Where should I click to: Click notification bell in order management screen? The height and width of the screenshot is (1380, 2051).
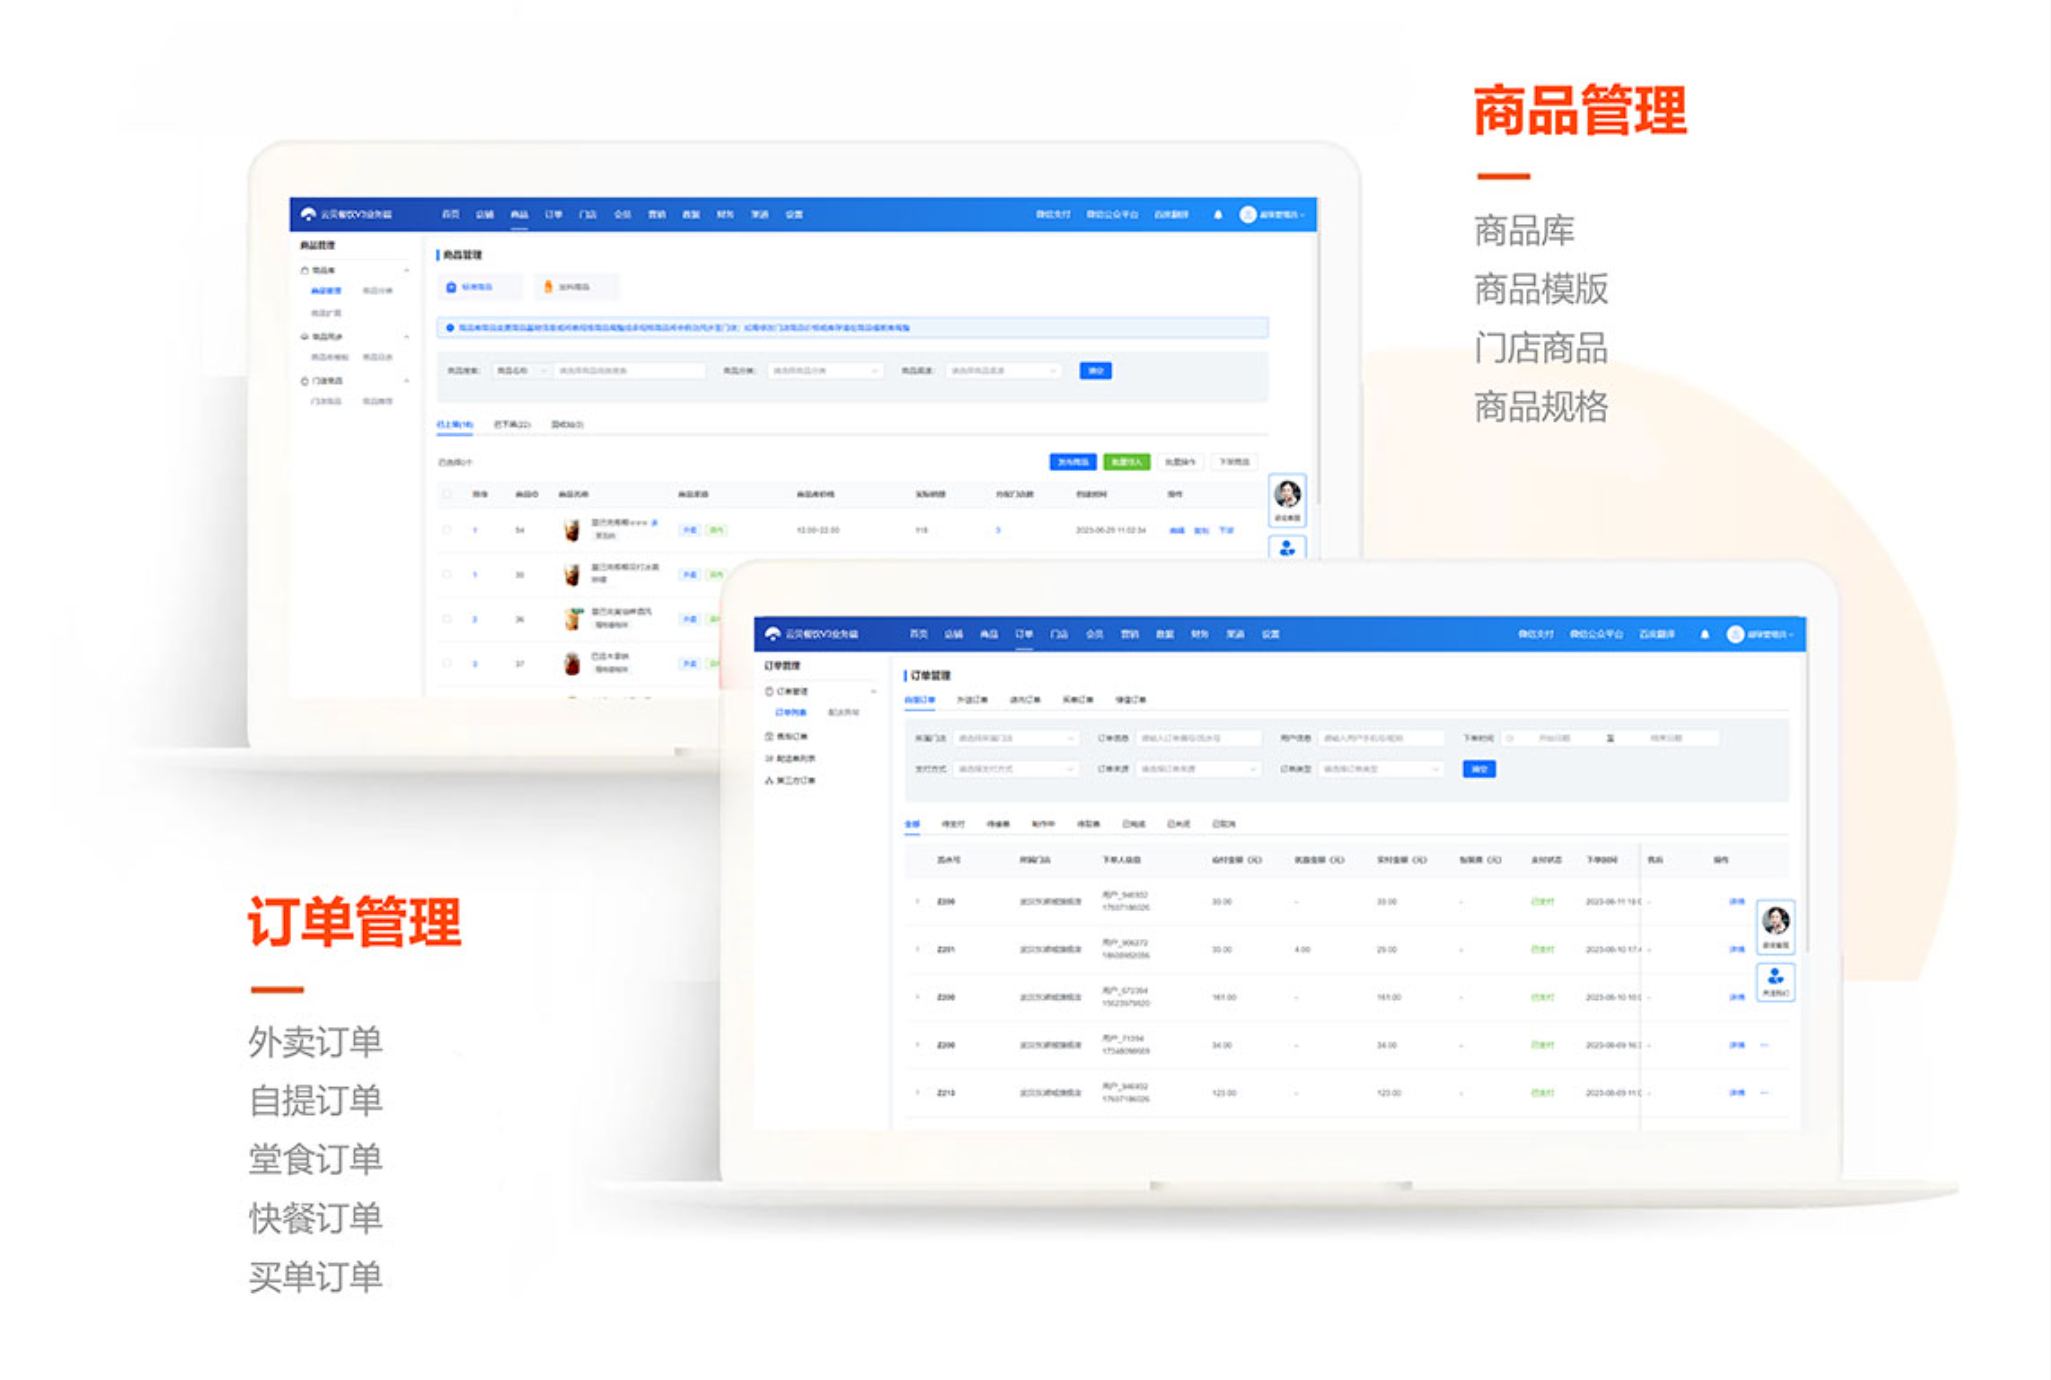(1705, 634)
